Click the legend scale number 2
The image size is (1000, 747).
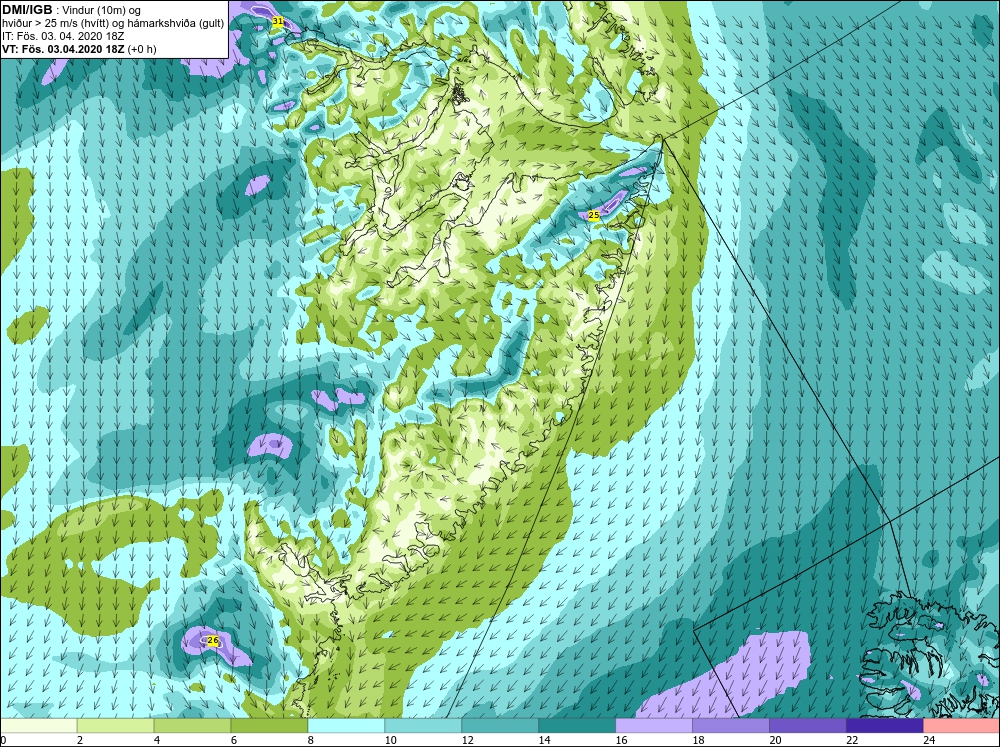pos(80,740)
